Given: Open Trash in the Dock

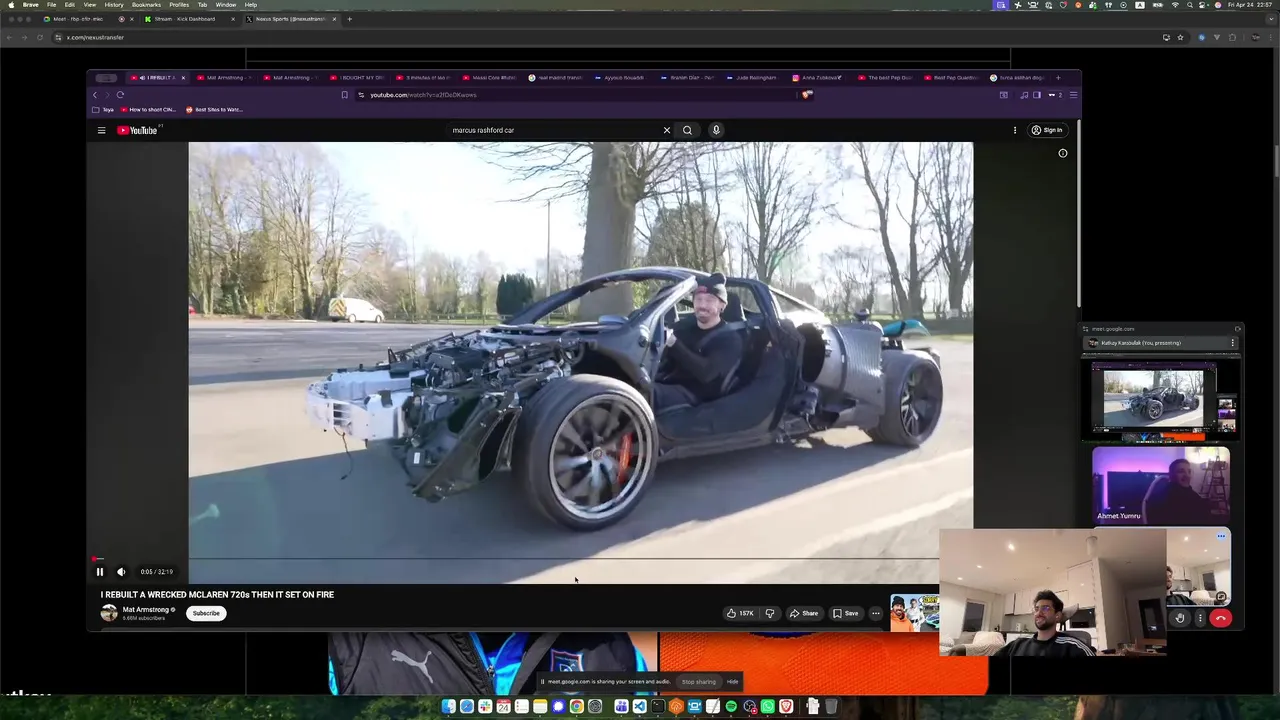Looking at the screenshot, I should pyautogui.click(x=831, y=707).
